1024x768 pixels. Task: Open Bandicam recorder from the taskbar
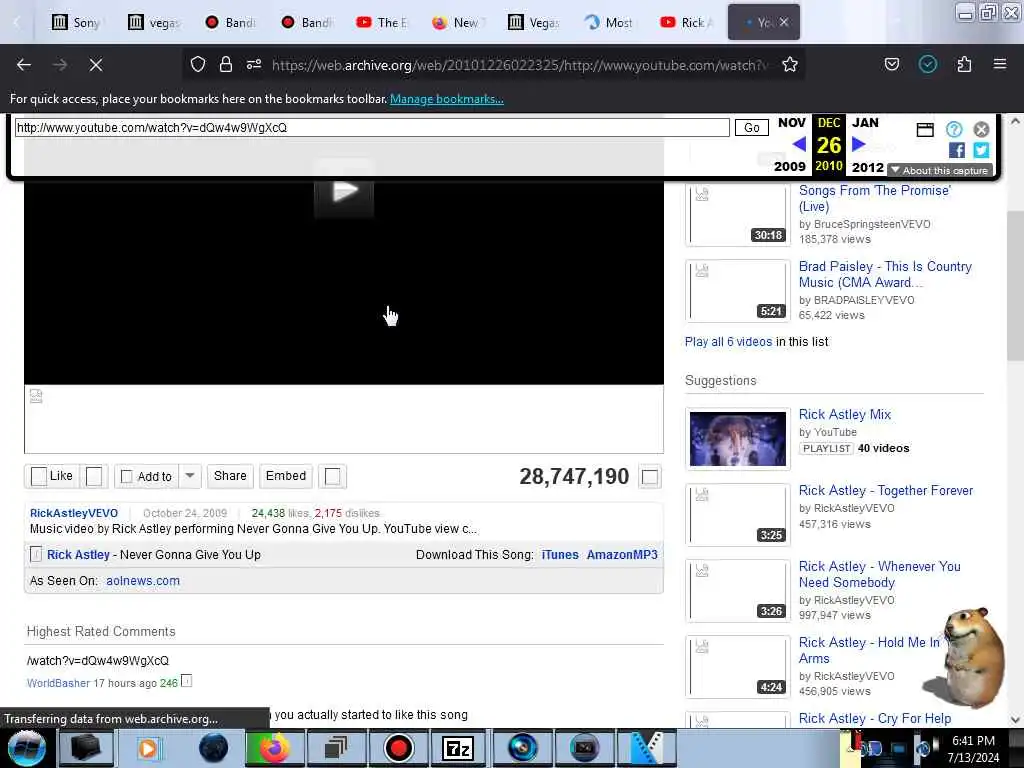398,748
